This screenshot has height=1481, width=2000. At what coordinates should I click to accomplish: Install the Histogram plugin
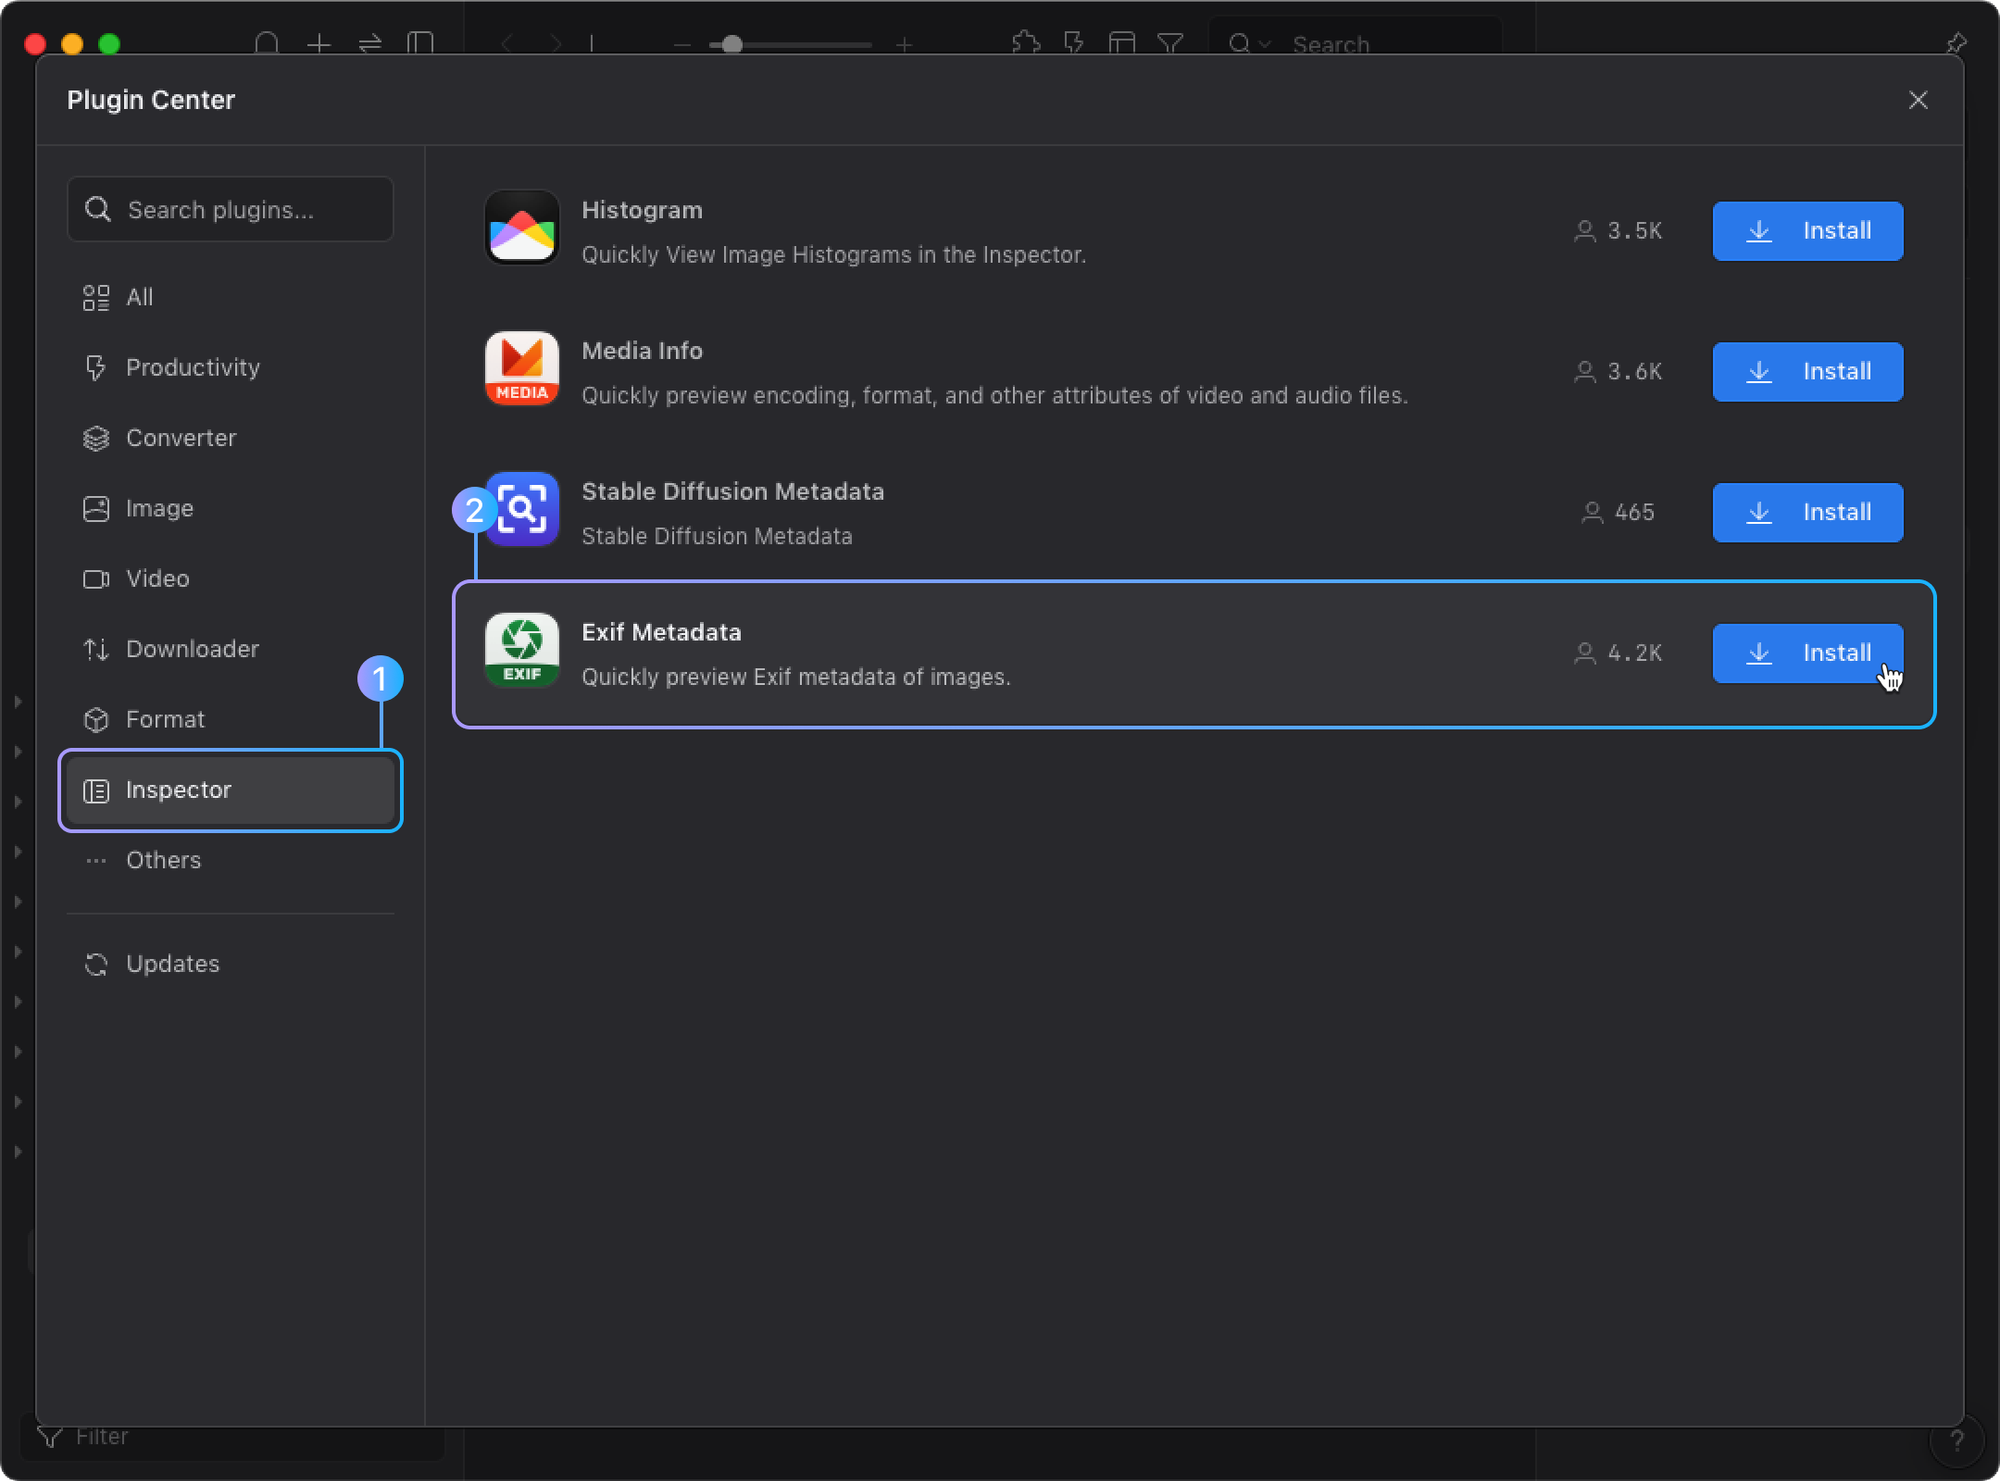pos(1809,230)
